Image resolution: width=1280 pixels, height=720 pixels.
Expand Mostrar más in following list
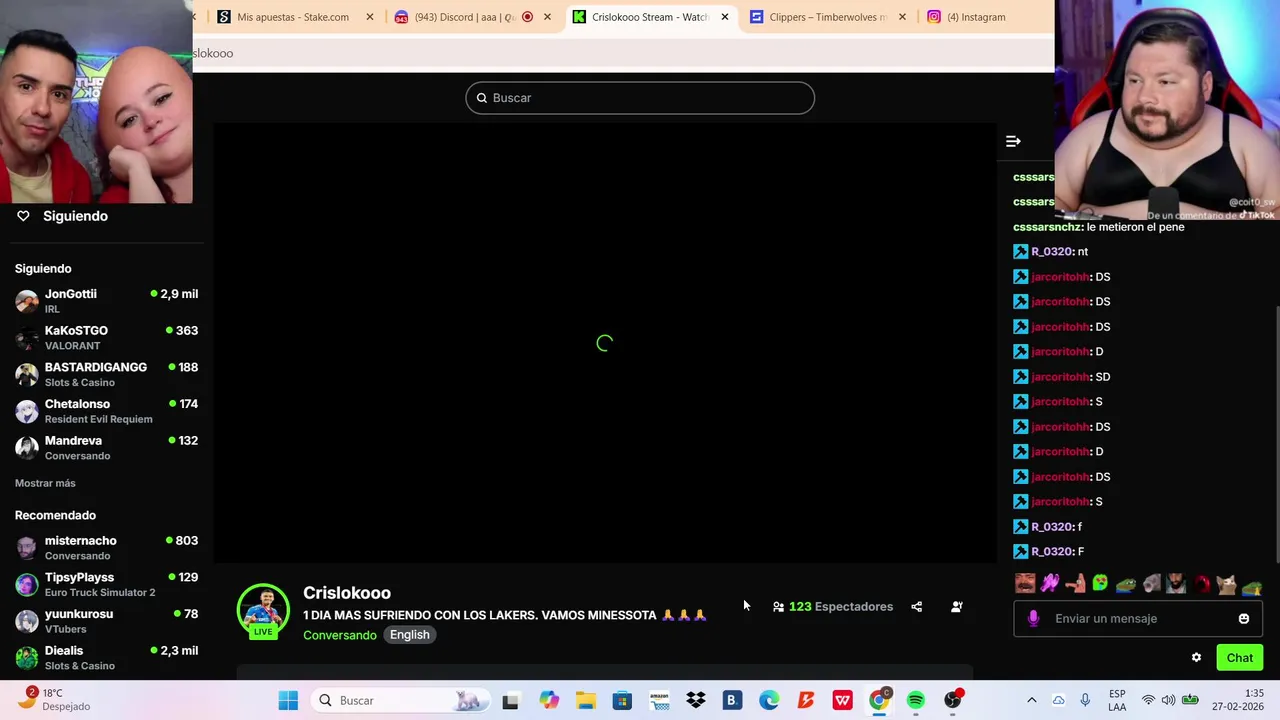pos(45,483)
